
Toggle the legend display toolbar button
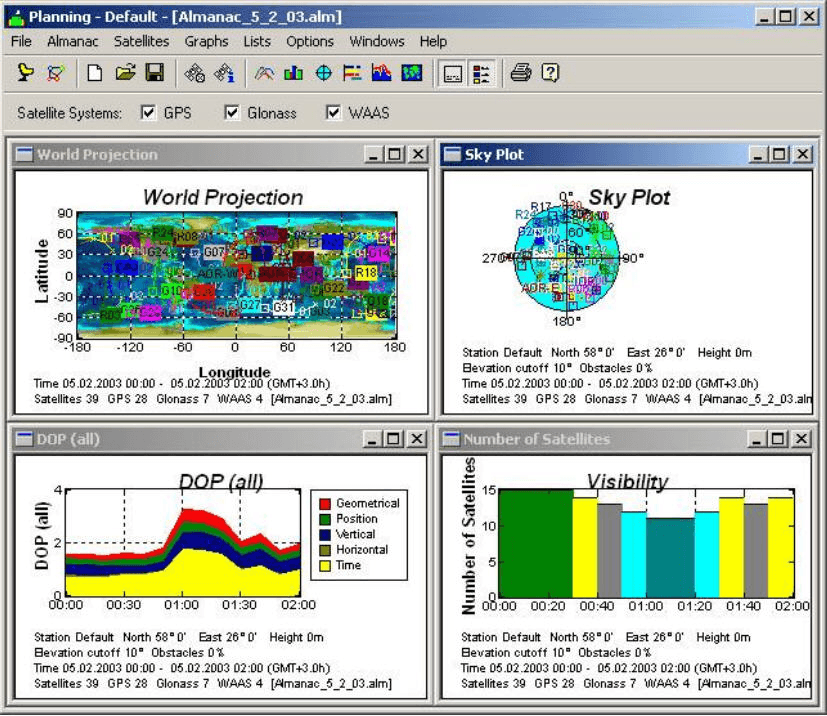pyautogui.click(x=480, y=73)
